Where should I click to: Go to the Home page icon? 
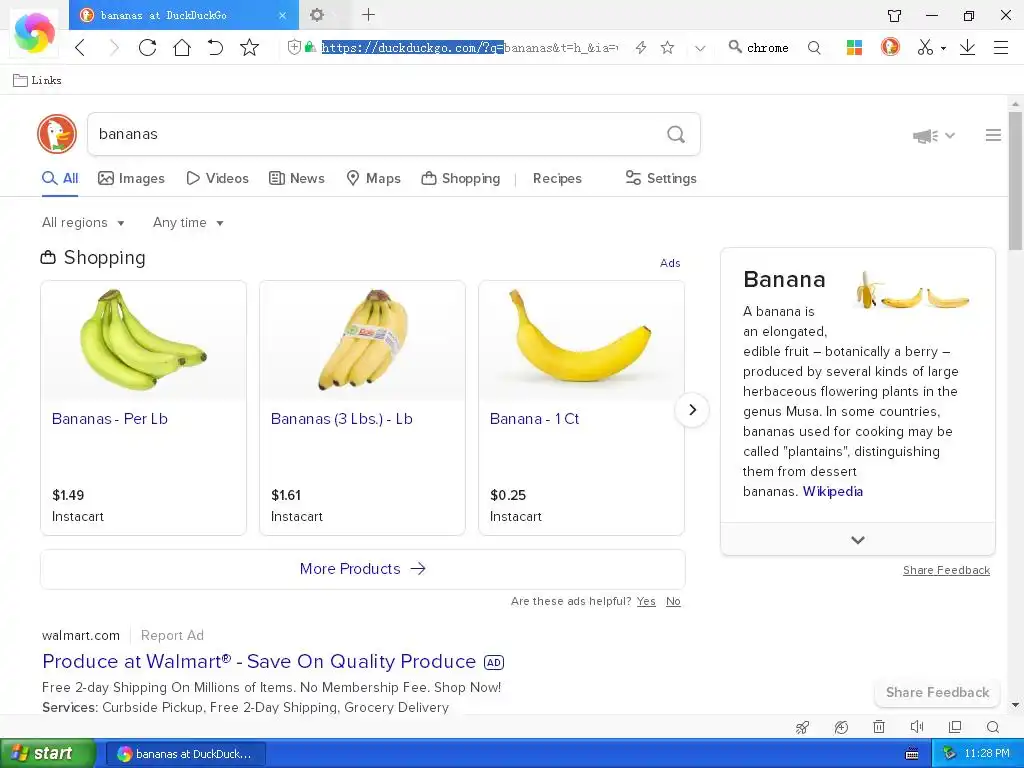(x=182, y=48)
